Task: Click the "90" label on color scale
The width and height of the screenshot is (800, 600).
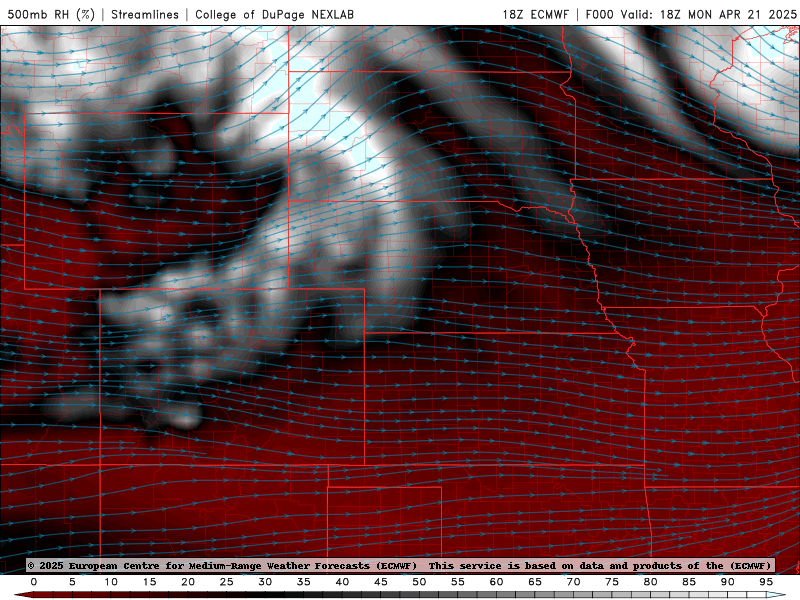Action: [x=727, y=582]
